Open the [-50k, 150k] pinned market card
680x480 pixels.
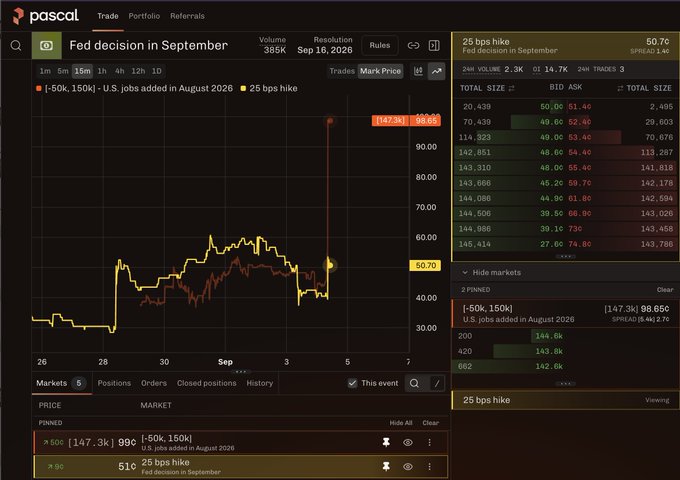pos(566,313)
